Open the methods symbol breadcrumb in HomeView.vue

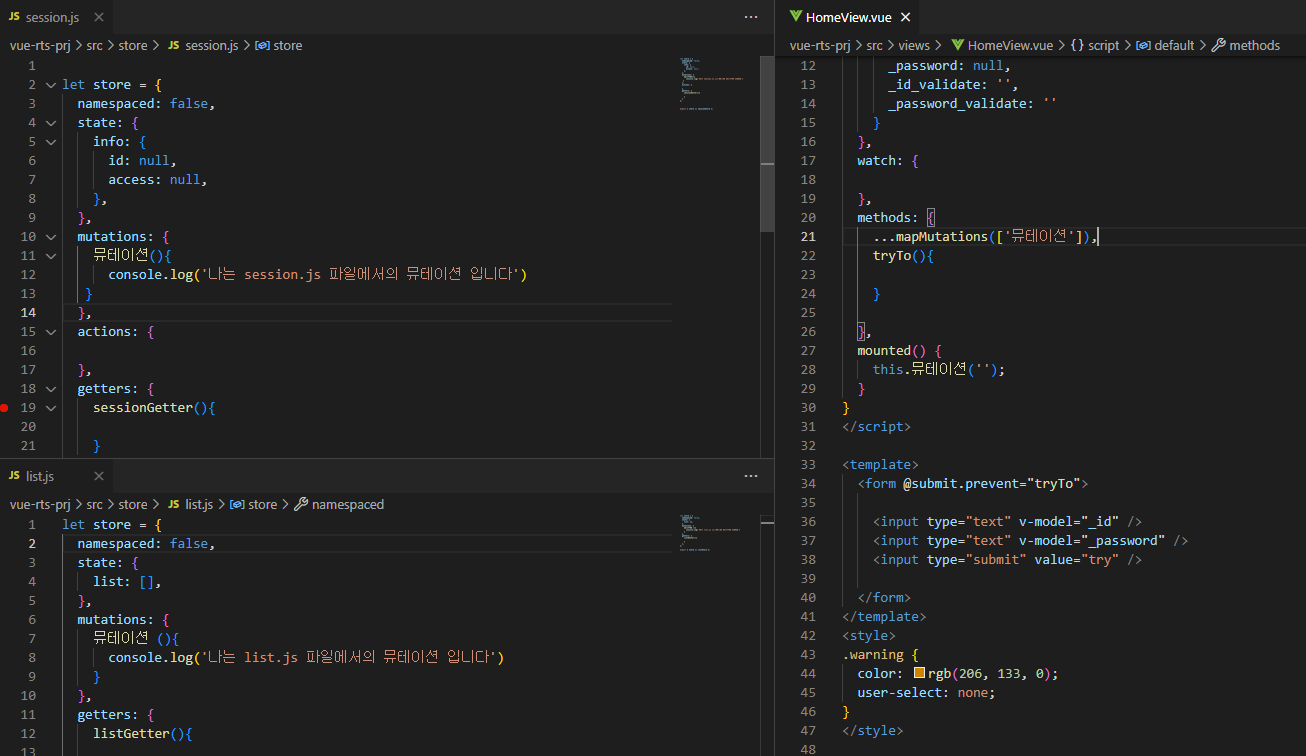pyautogui.click(x=1246, y=45)
